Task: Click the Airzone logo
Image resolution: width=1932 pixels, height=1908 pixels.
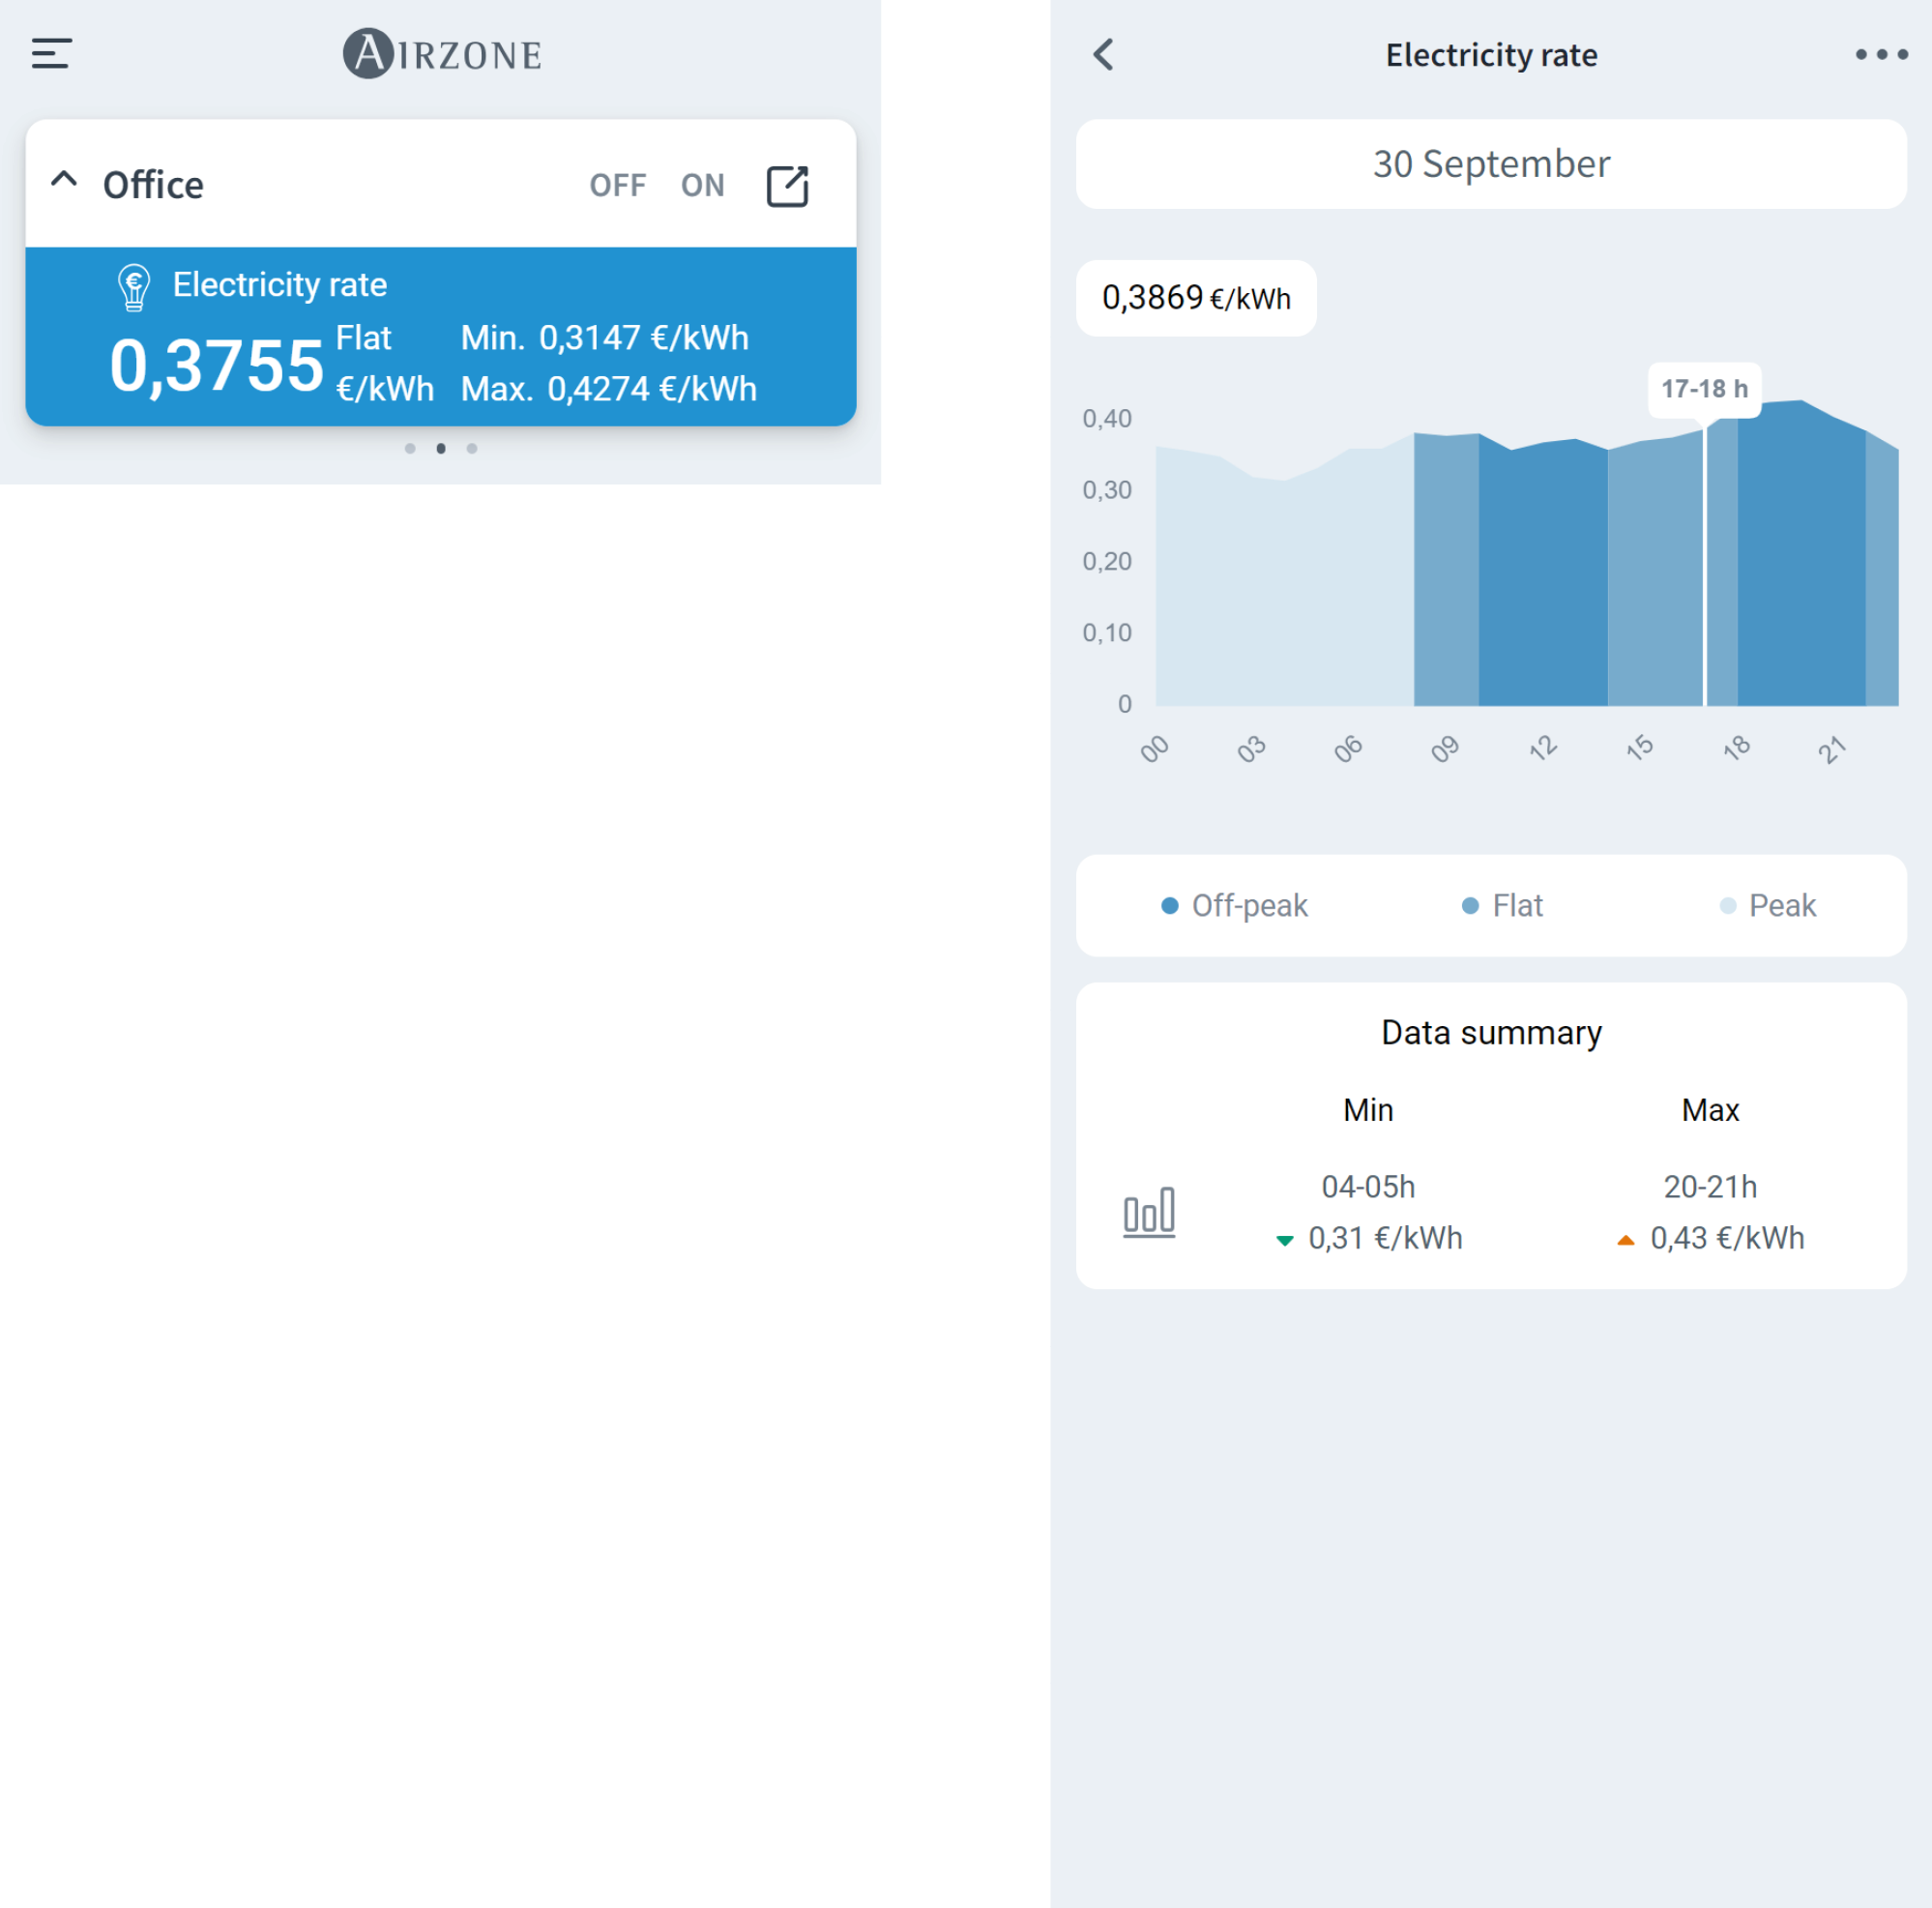Action: [442, 54]
